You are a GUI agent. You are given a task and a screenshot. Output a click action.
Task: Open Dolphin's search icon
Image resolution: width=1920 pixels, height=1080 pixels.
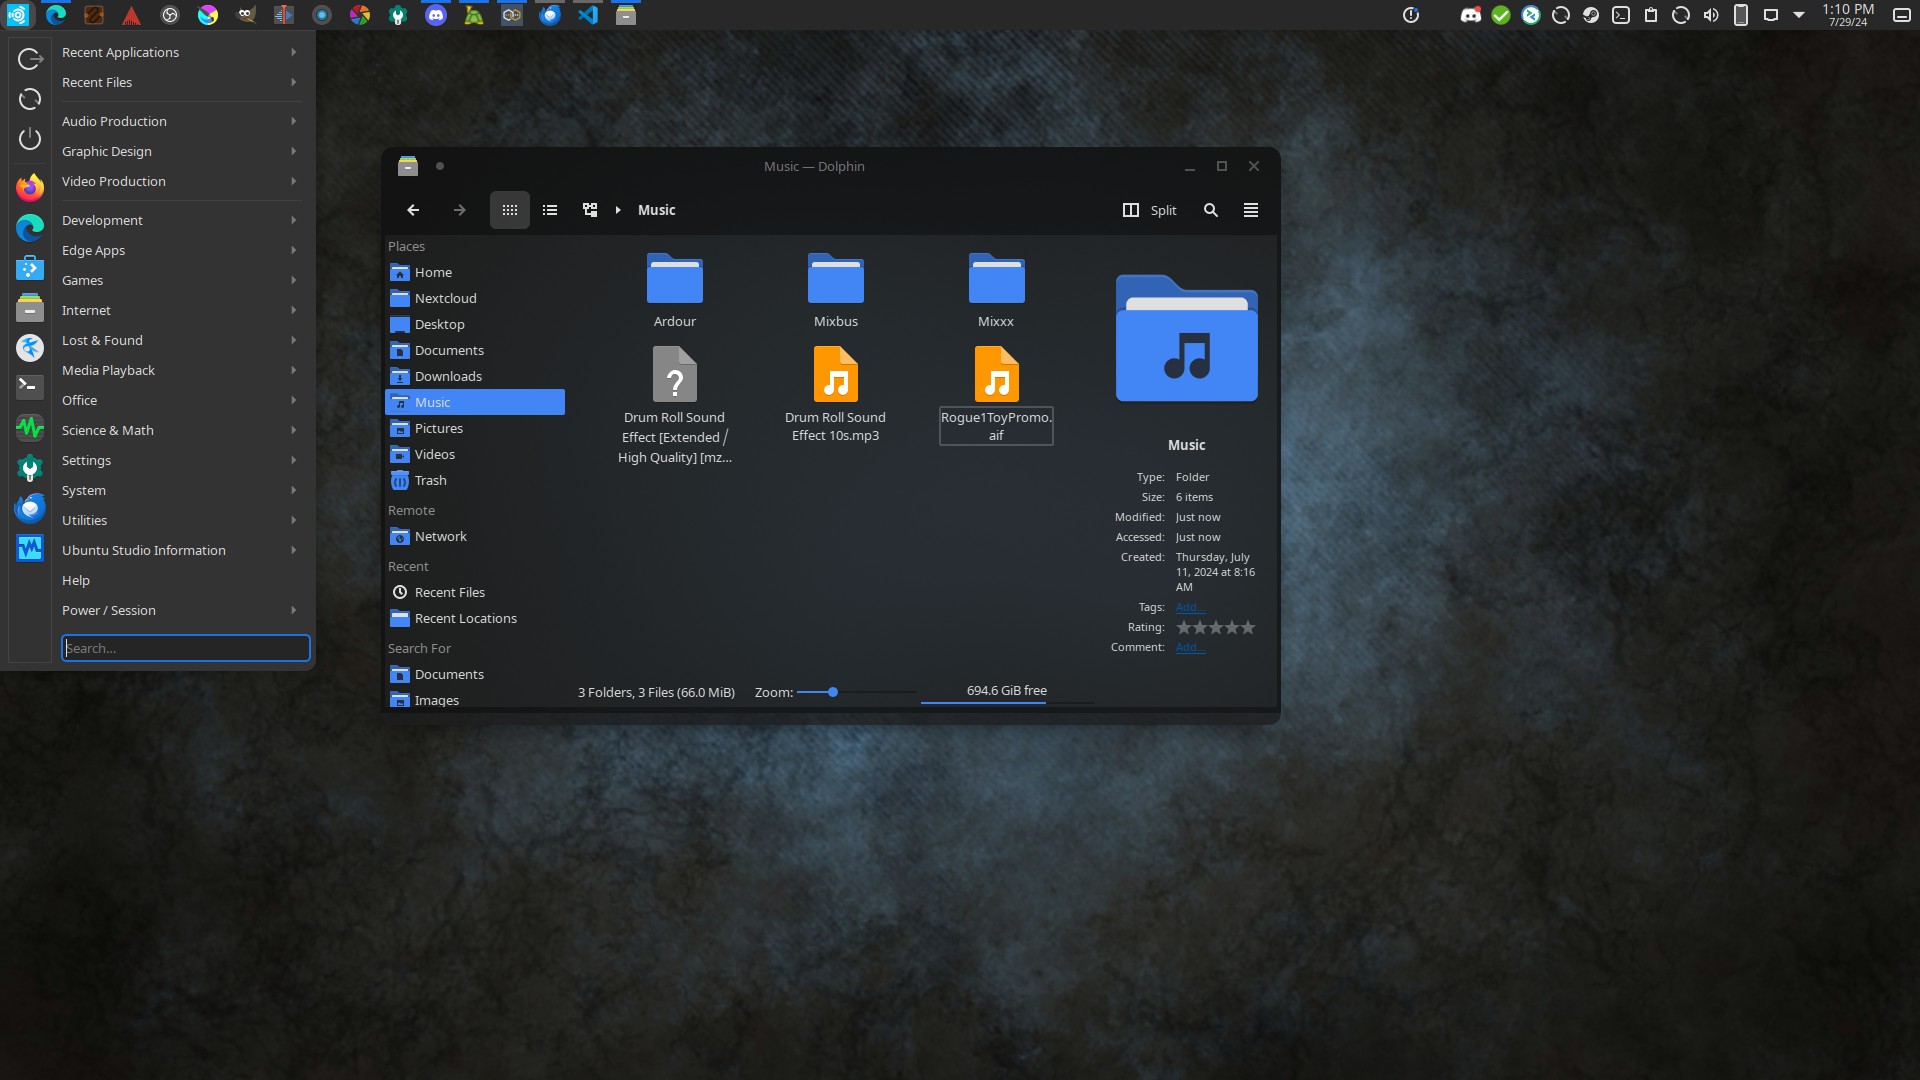tap(1211, 210)
